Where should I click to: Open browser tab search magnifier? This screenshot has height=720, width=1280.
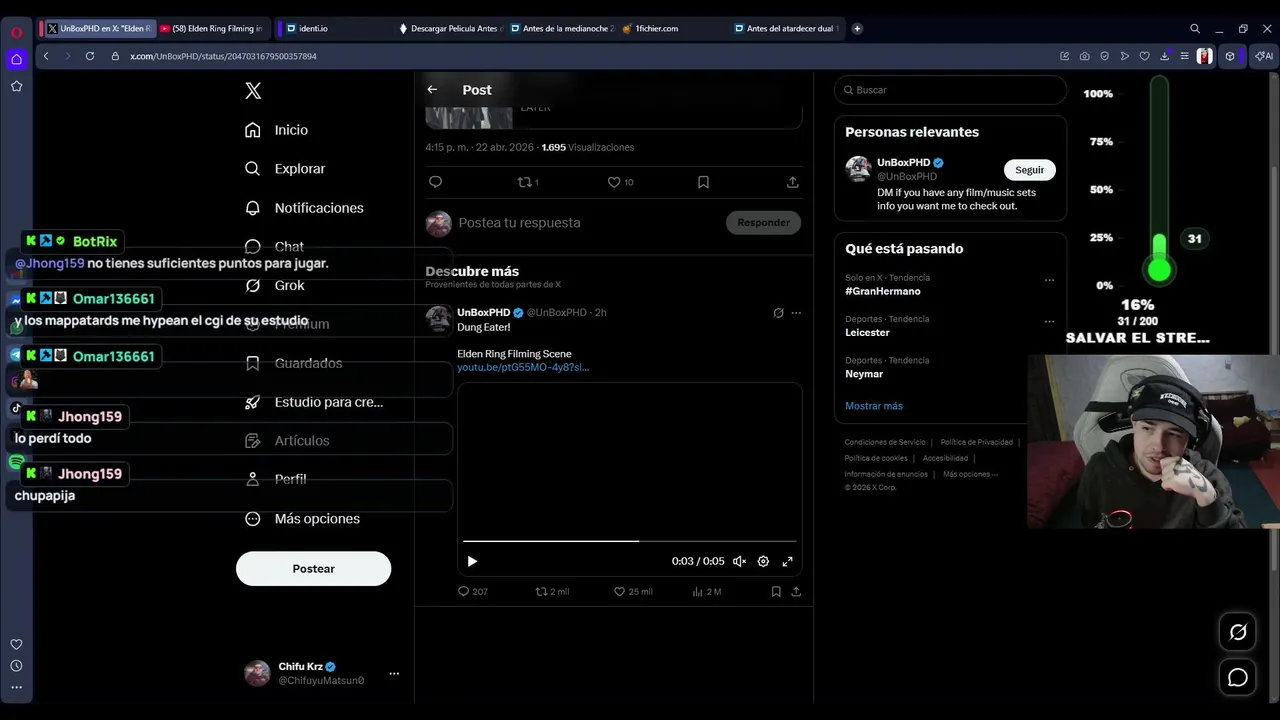[1195, 29]
